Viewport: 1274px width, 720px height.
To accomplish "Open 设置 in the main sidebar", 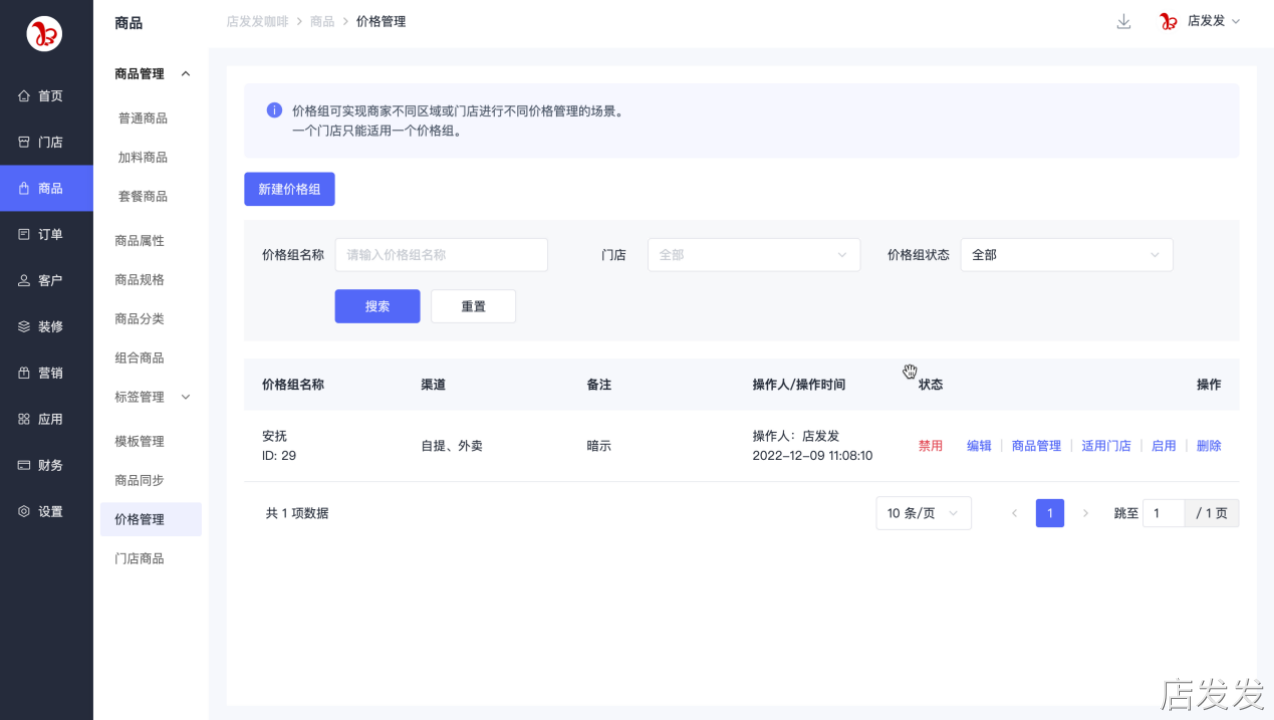I will (46, 511).
